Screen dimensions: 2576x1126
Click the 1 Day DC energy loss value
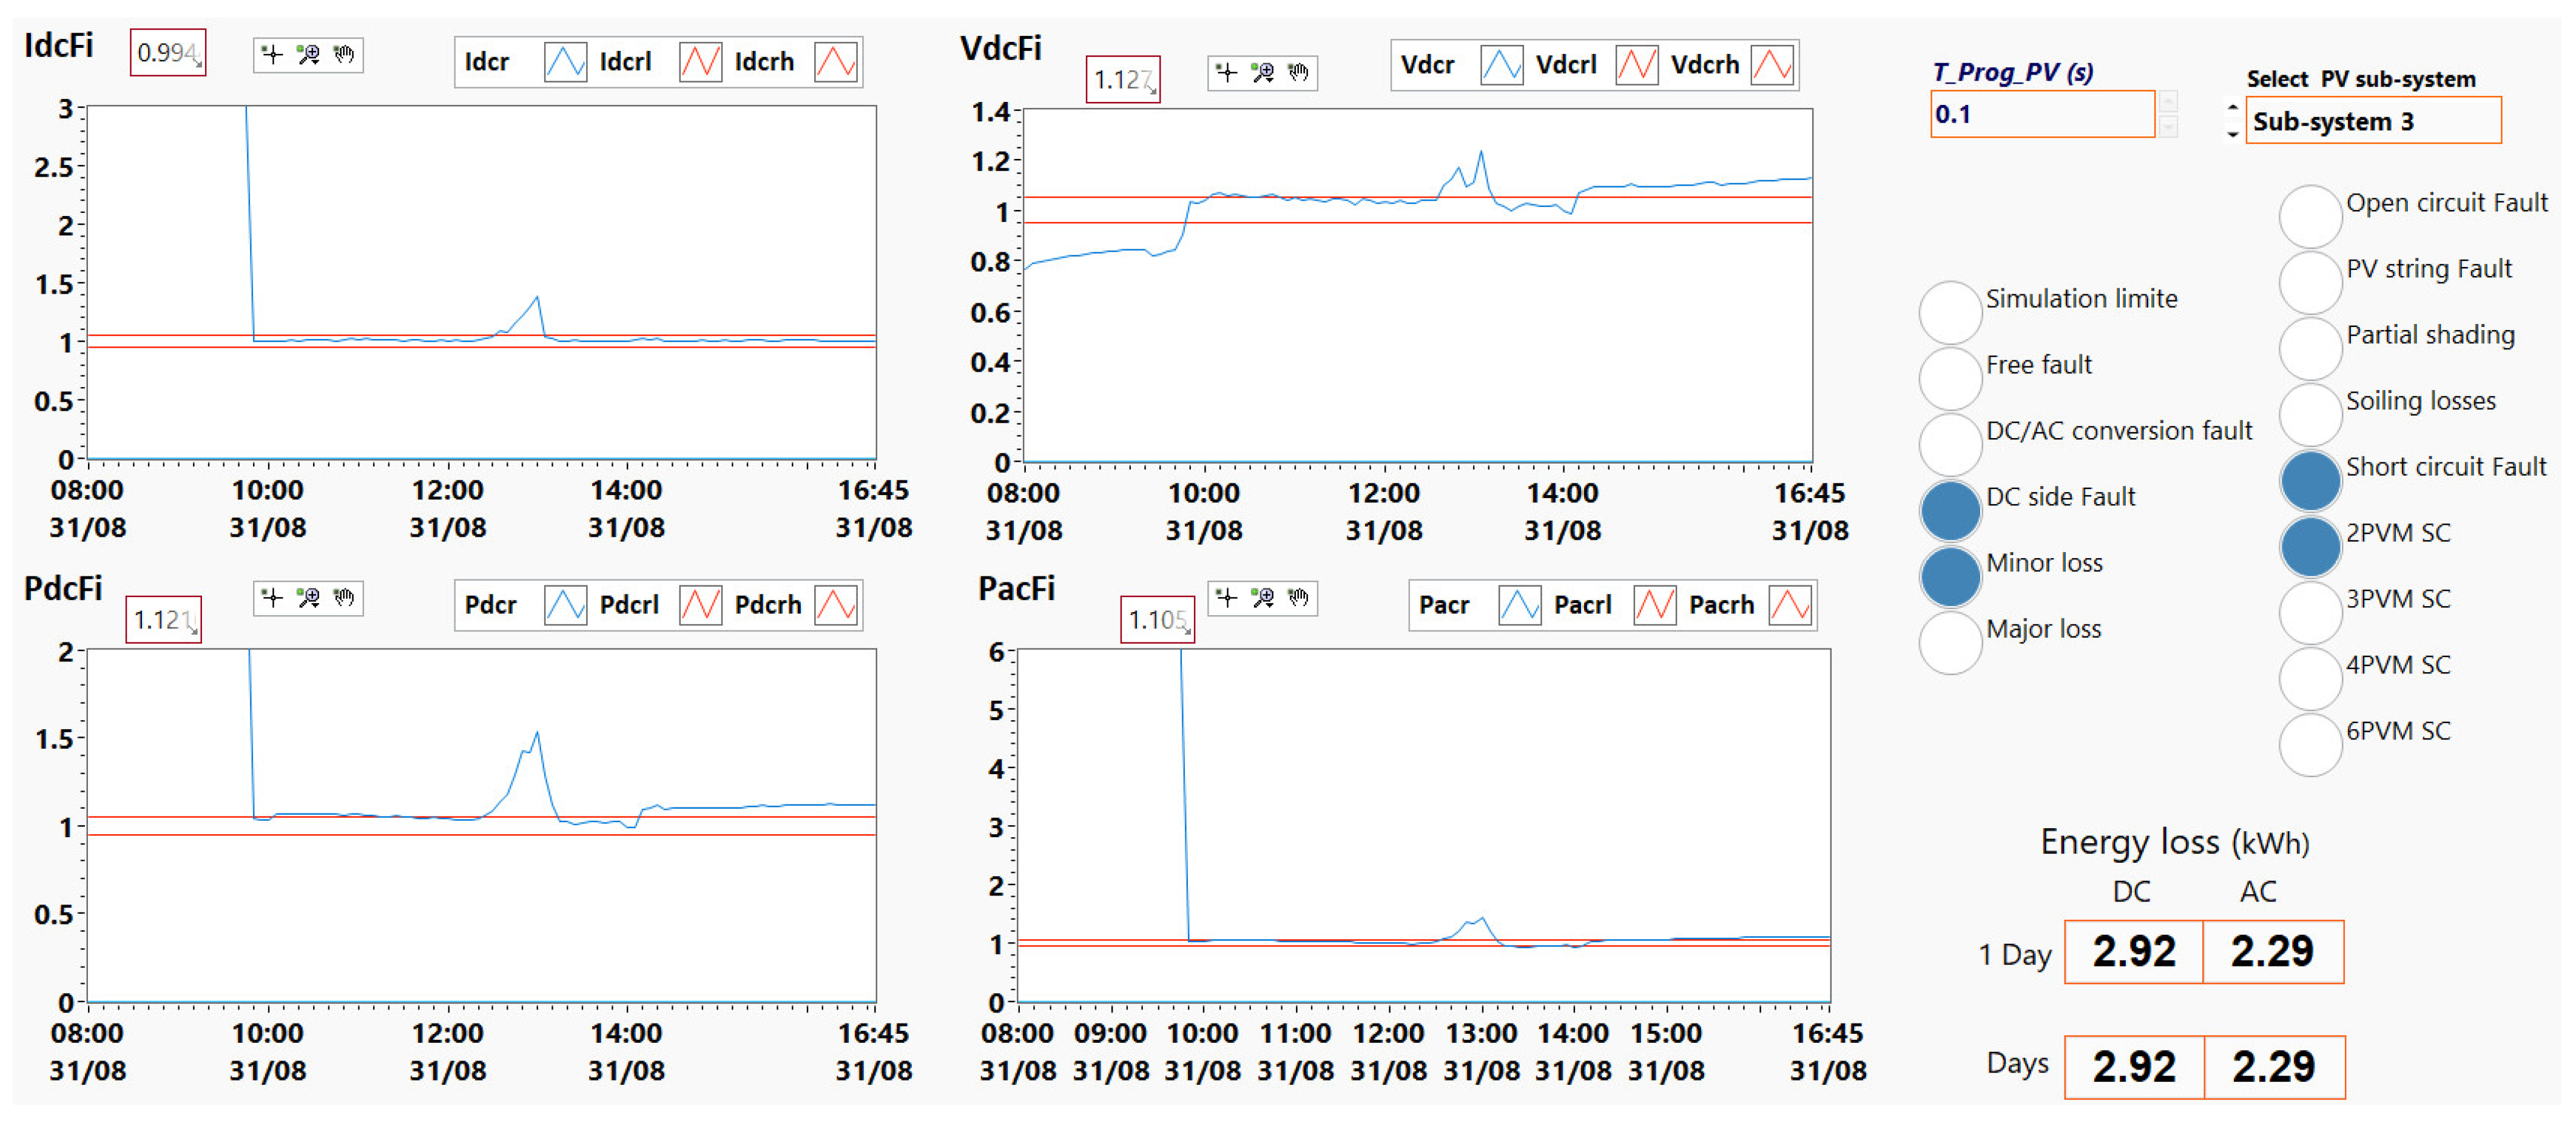2133,951
